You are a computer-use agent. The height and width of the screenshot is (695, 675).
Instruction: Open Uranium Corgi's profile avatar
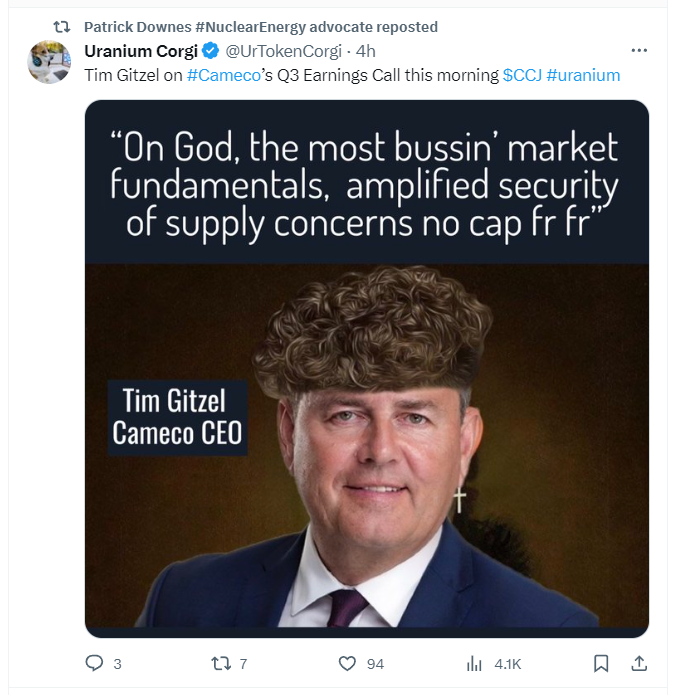pyautogui.click(x=49, y=62)
